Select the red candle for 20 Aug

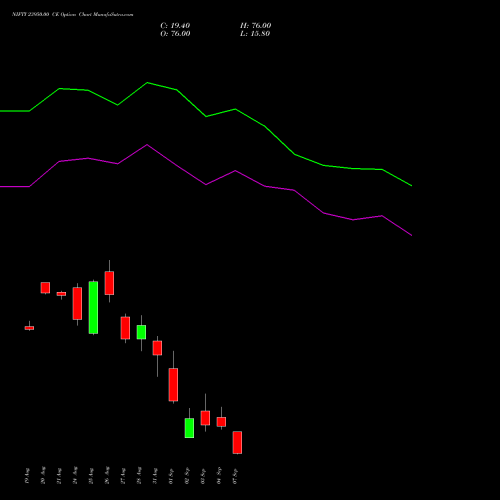45,288
